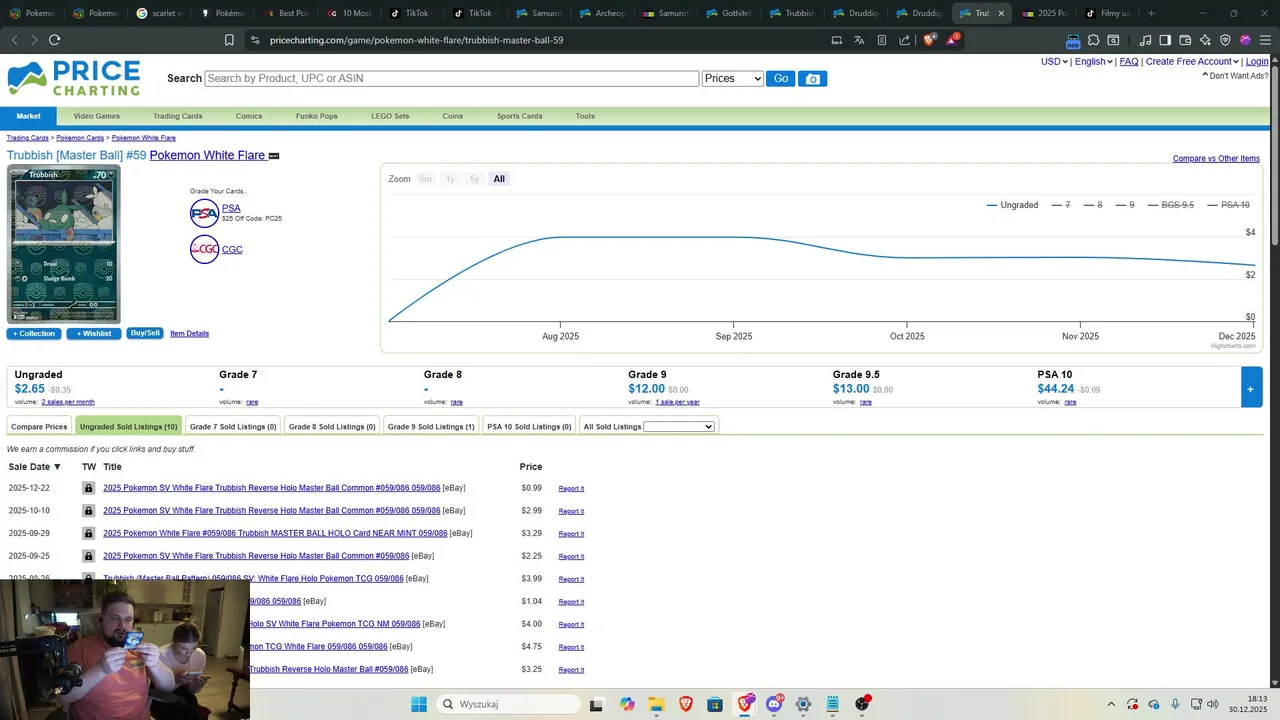
Task: Toggle the grade 7 series in legend
Action: (x=1061, y=205)
